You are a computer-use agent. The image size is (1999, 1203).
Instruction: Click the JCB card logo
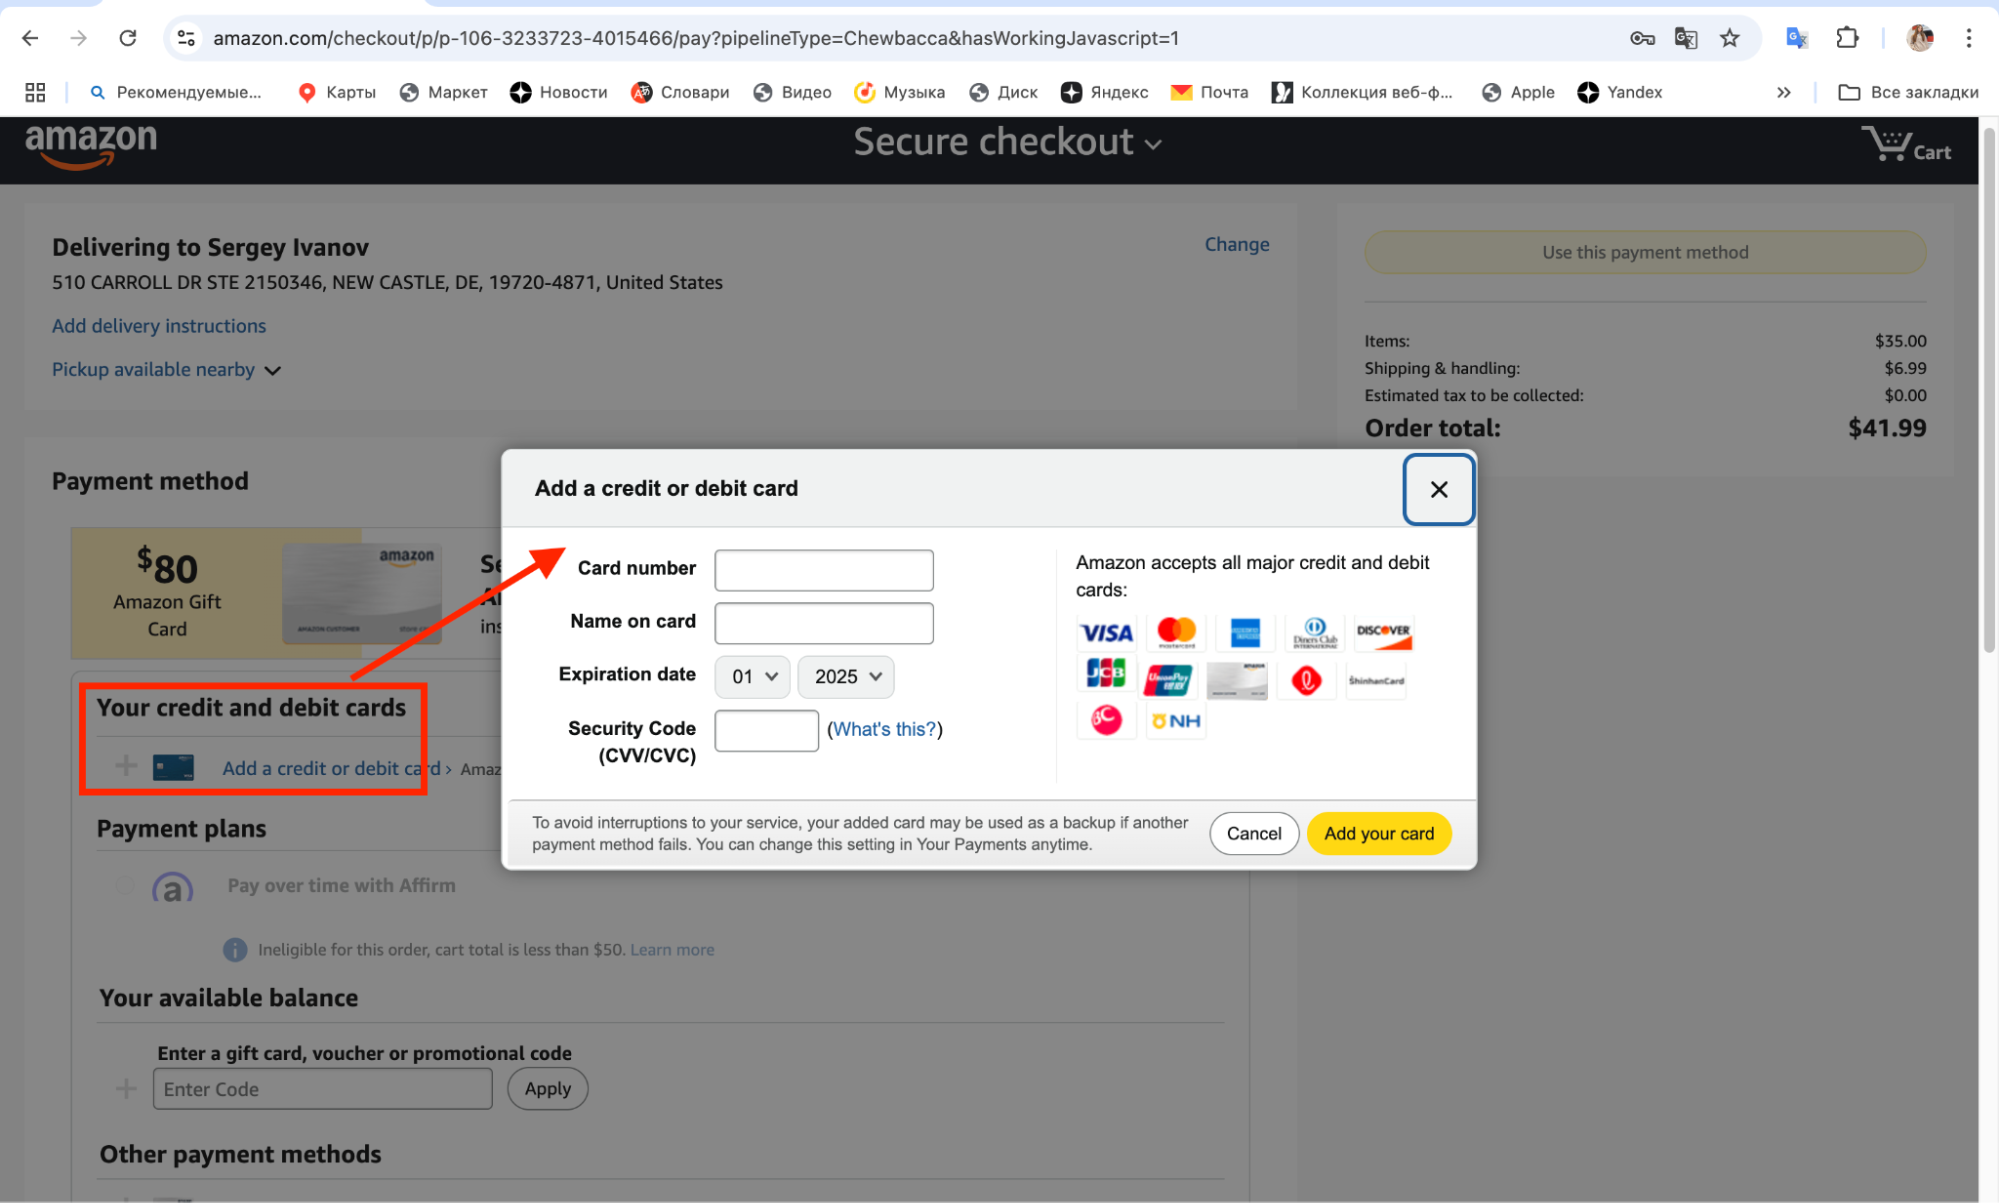click(x=1105, y=674)
